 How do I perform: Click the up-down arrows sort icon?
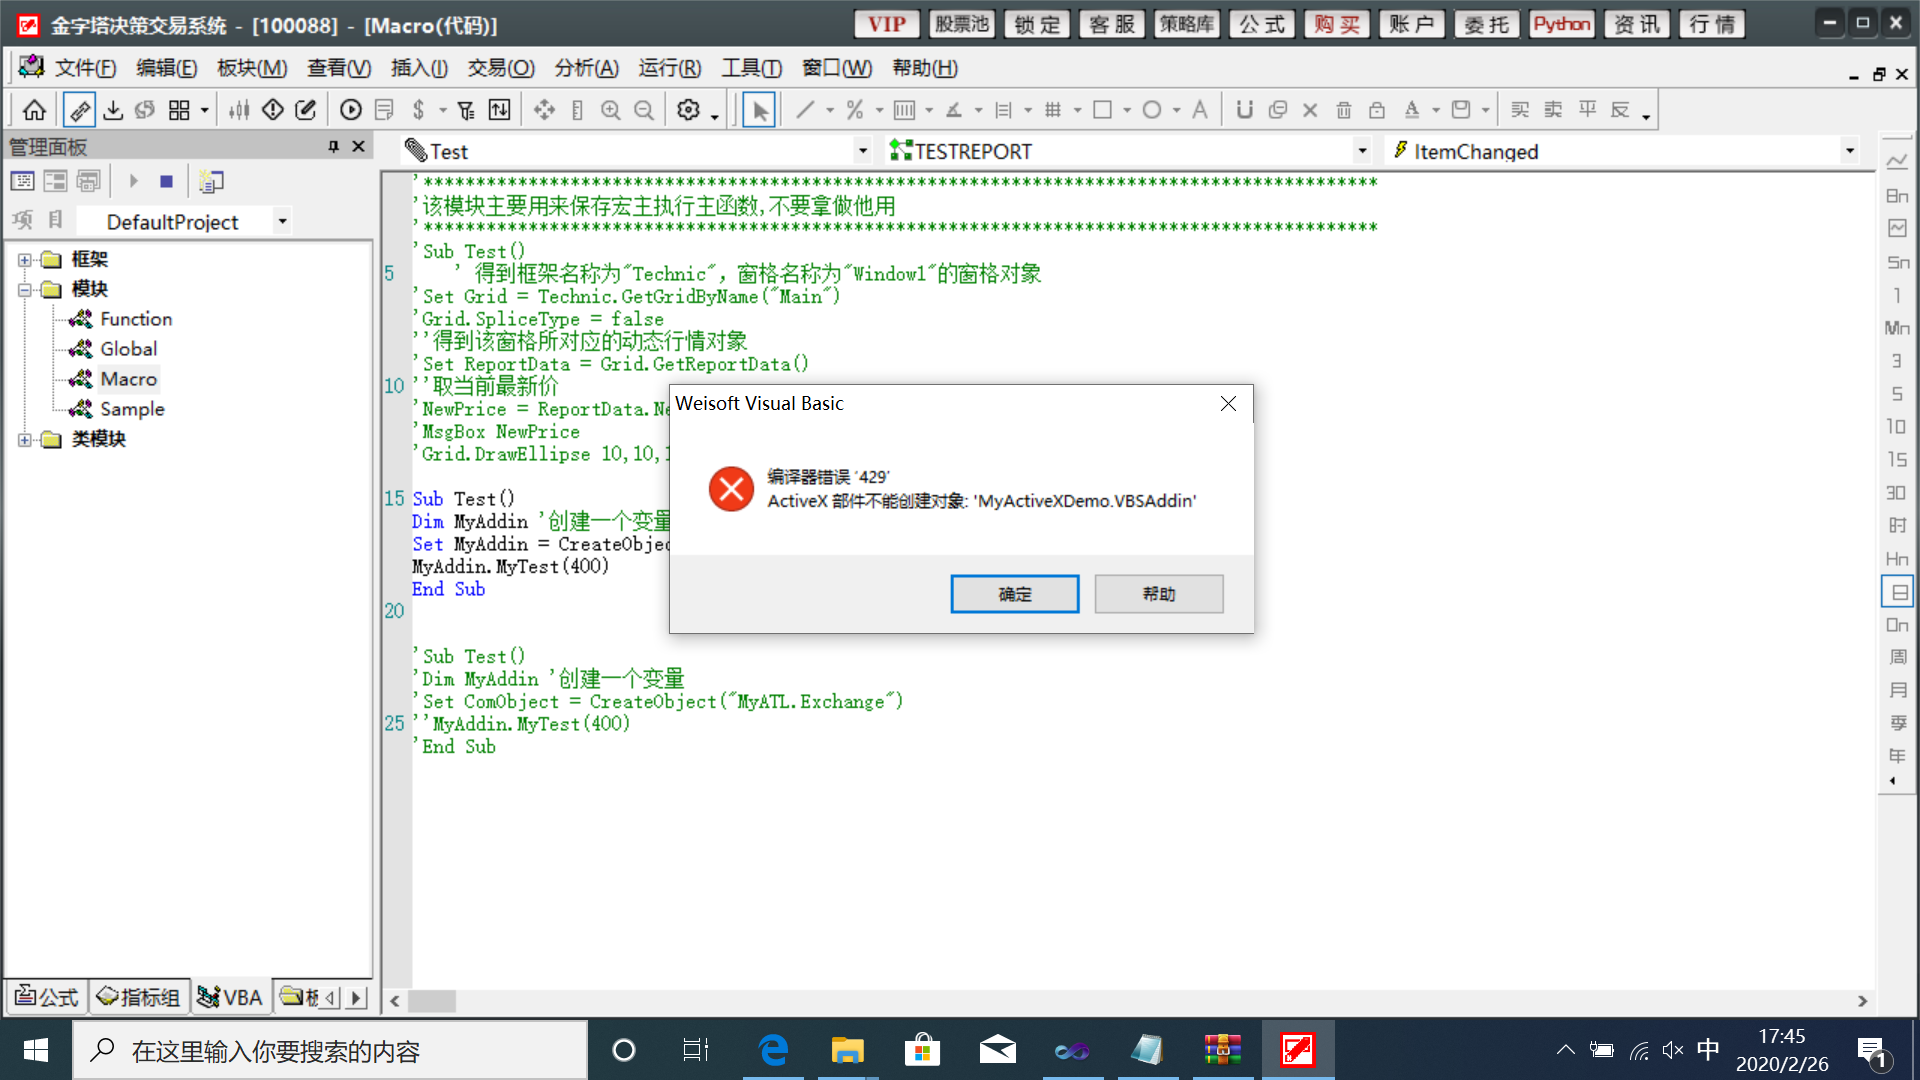499,110
